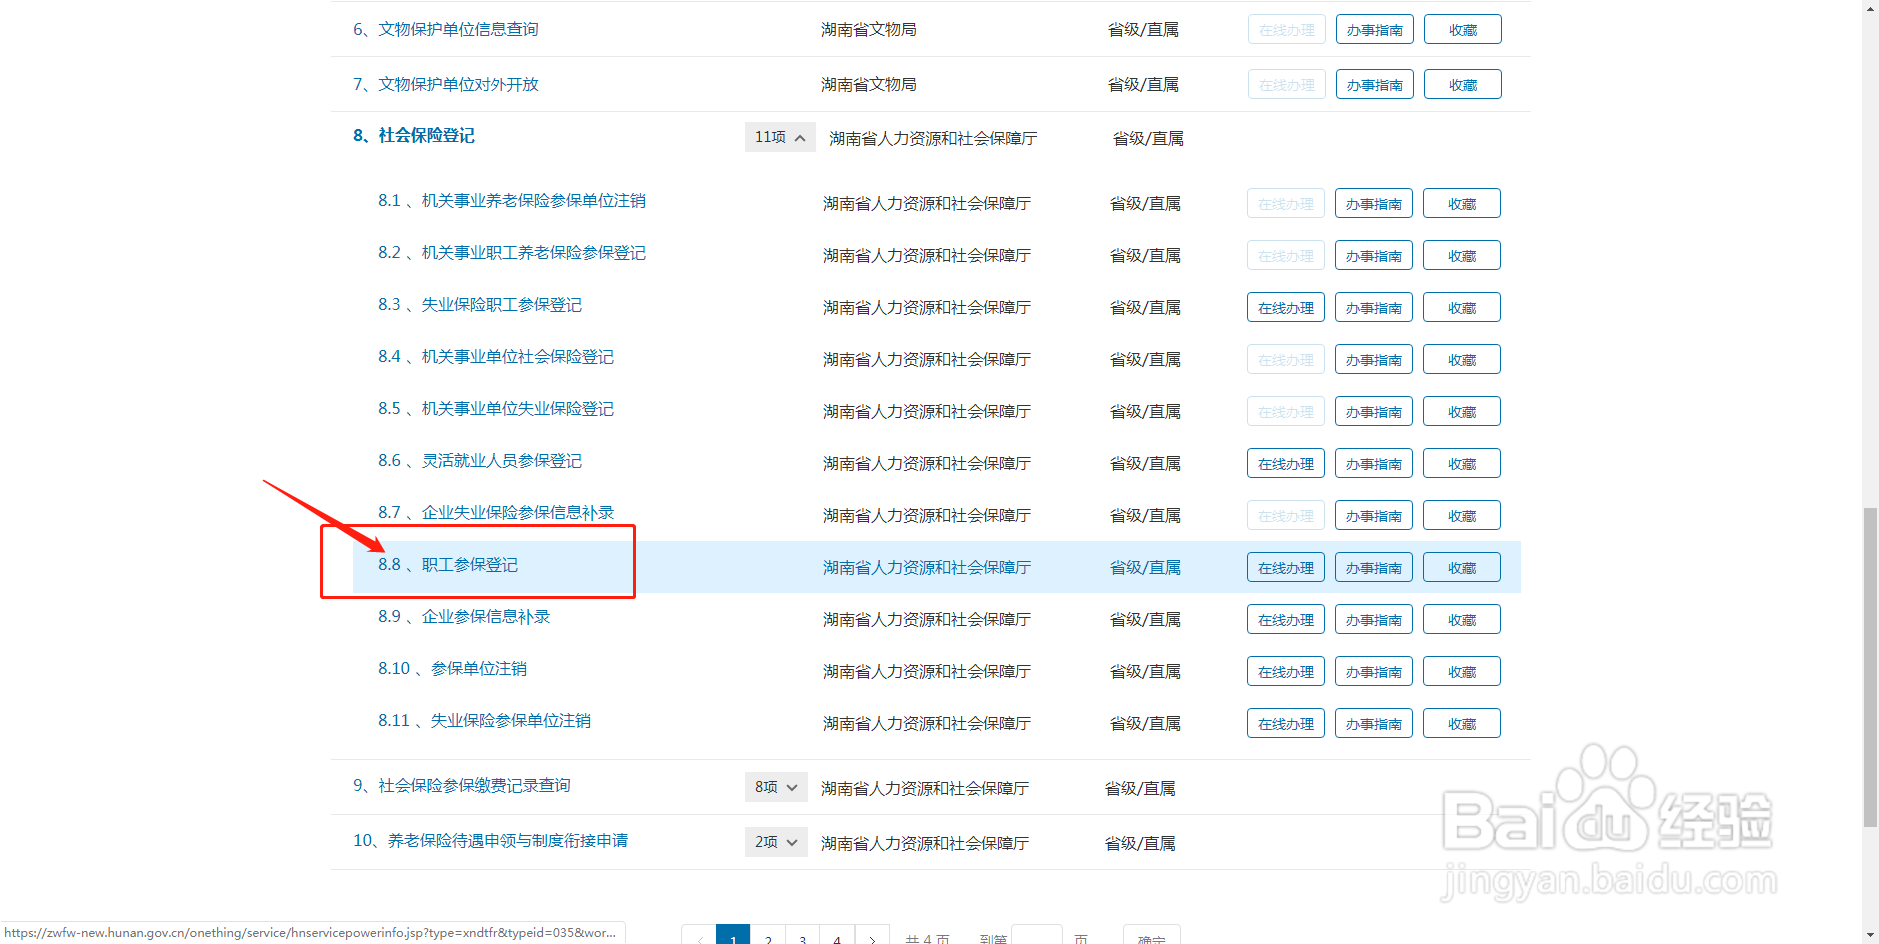This screenshot has width=1879, height=944.
Task: Expand the 8项 dropdown for 社会保险参保缴费记录查询
Action: point(776,787)
